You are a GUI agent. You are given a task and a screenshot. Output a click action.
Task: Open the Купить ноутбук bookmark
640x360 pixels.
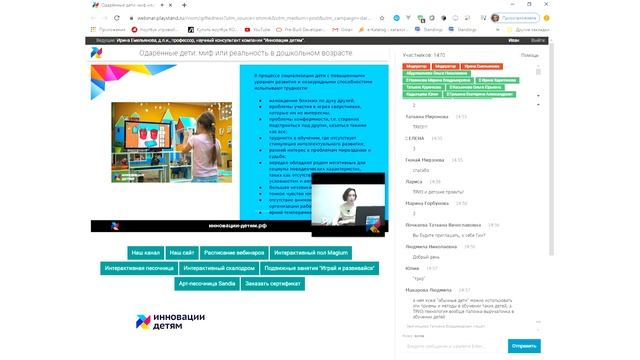213,30
